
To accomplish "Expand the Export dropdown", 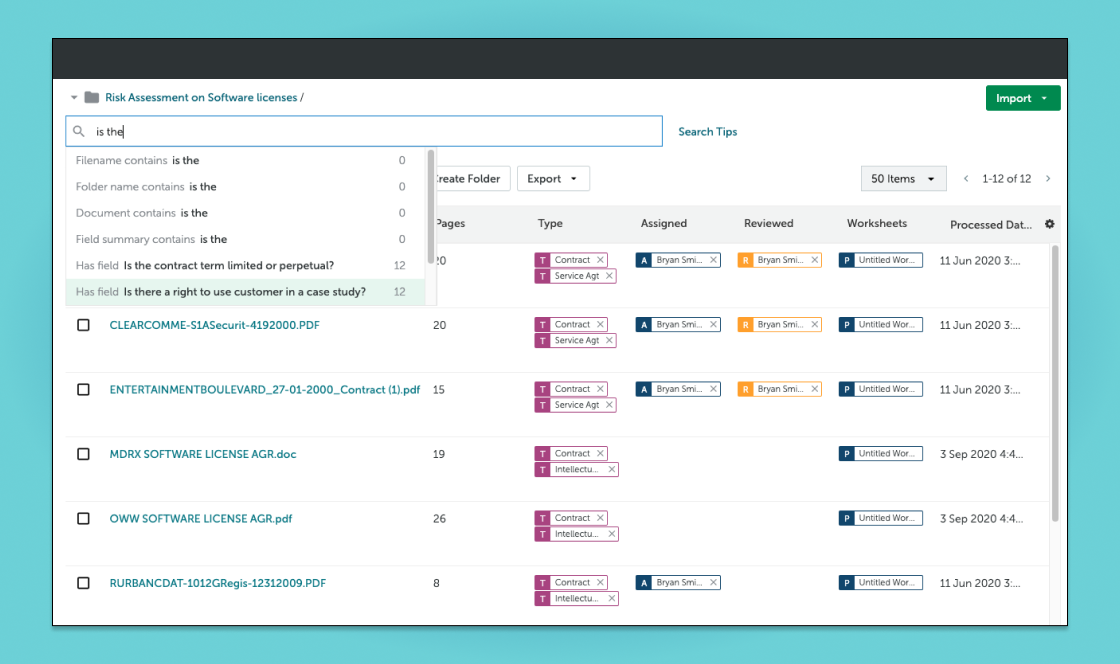I will point(552,179).
